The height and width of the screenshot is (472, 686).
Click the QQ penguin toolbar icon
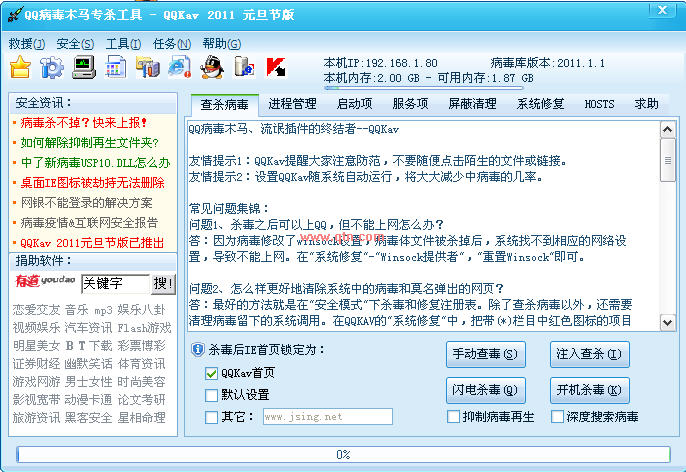tap(212, 68)
